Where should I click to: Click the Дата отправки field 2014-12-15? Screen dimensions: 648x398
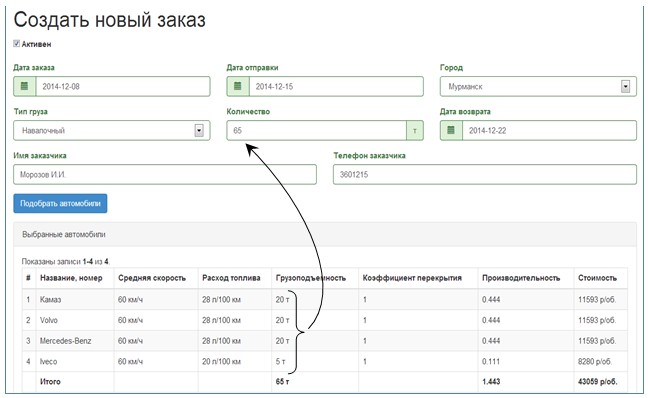click(336, 86)
